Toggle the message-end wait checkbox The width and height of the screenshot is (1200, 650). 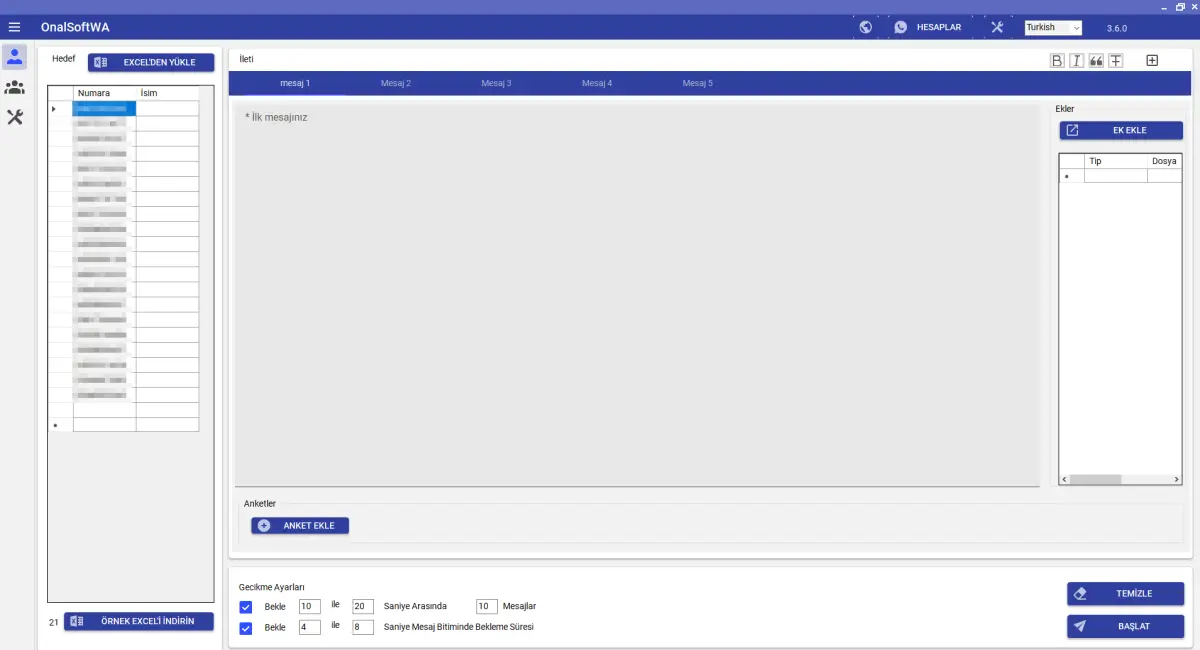tap(246, 628)
